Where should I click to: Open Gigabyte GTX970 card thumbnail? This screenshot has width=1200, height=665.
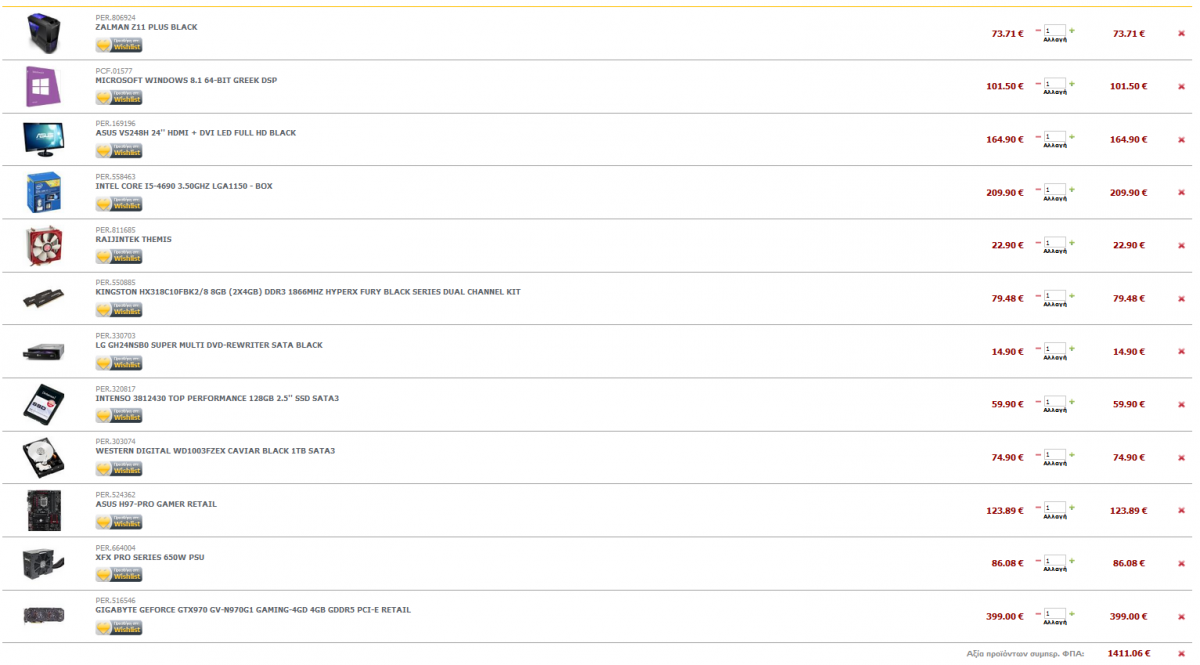point(43,614)
